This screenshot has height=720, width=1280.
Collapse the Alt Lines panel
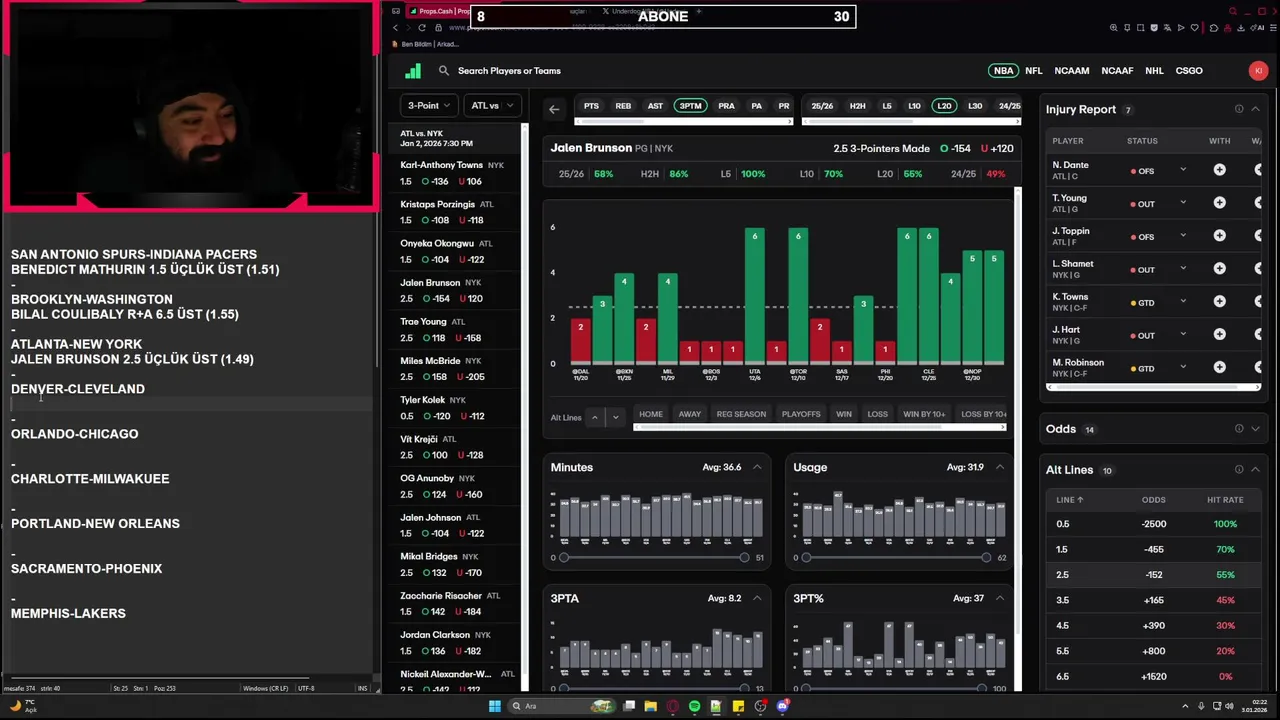pos(1256,470)
